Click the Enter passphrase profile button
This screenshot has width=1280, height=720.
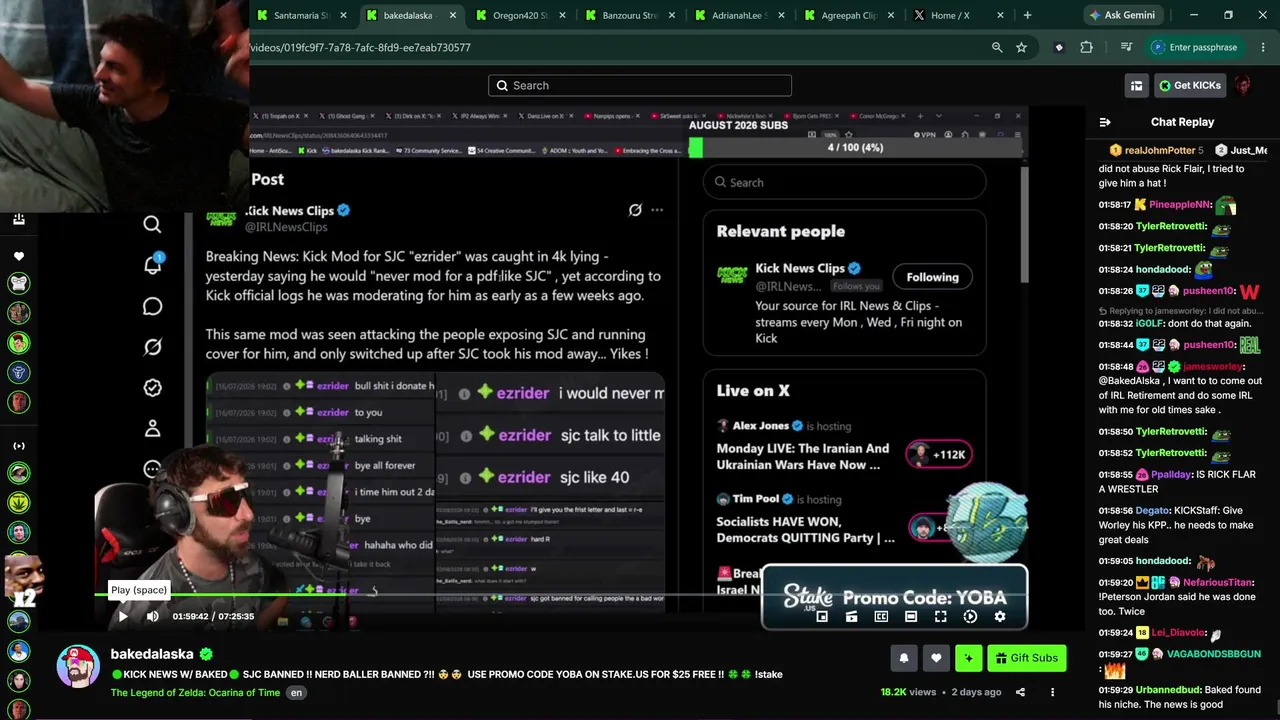click(x=1194, y=47)
